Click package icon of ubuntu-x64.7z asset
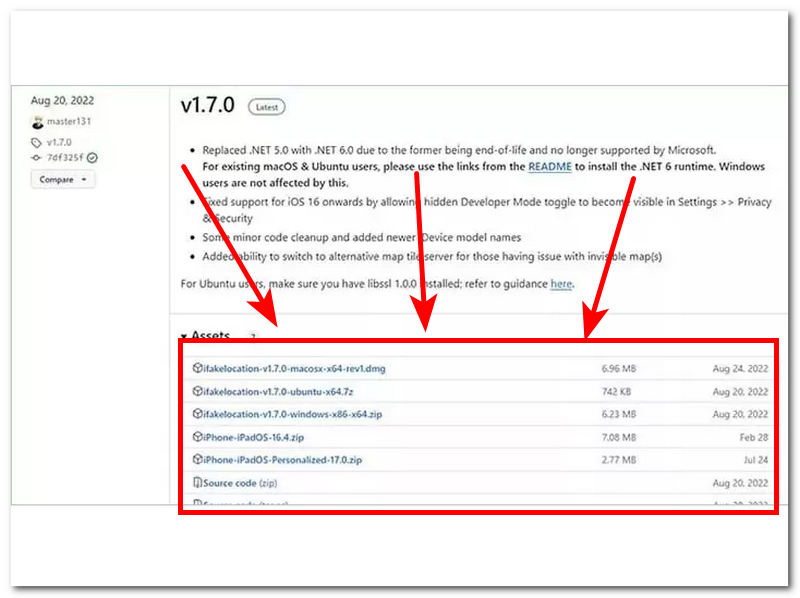Screen dimensions: 800x598 (197, 392)
